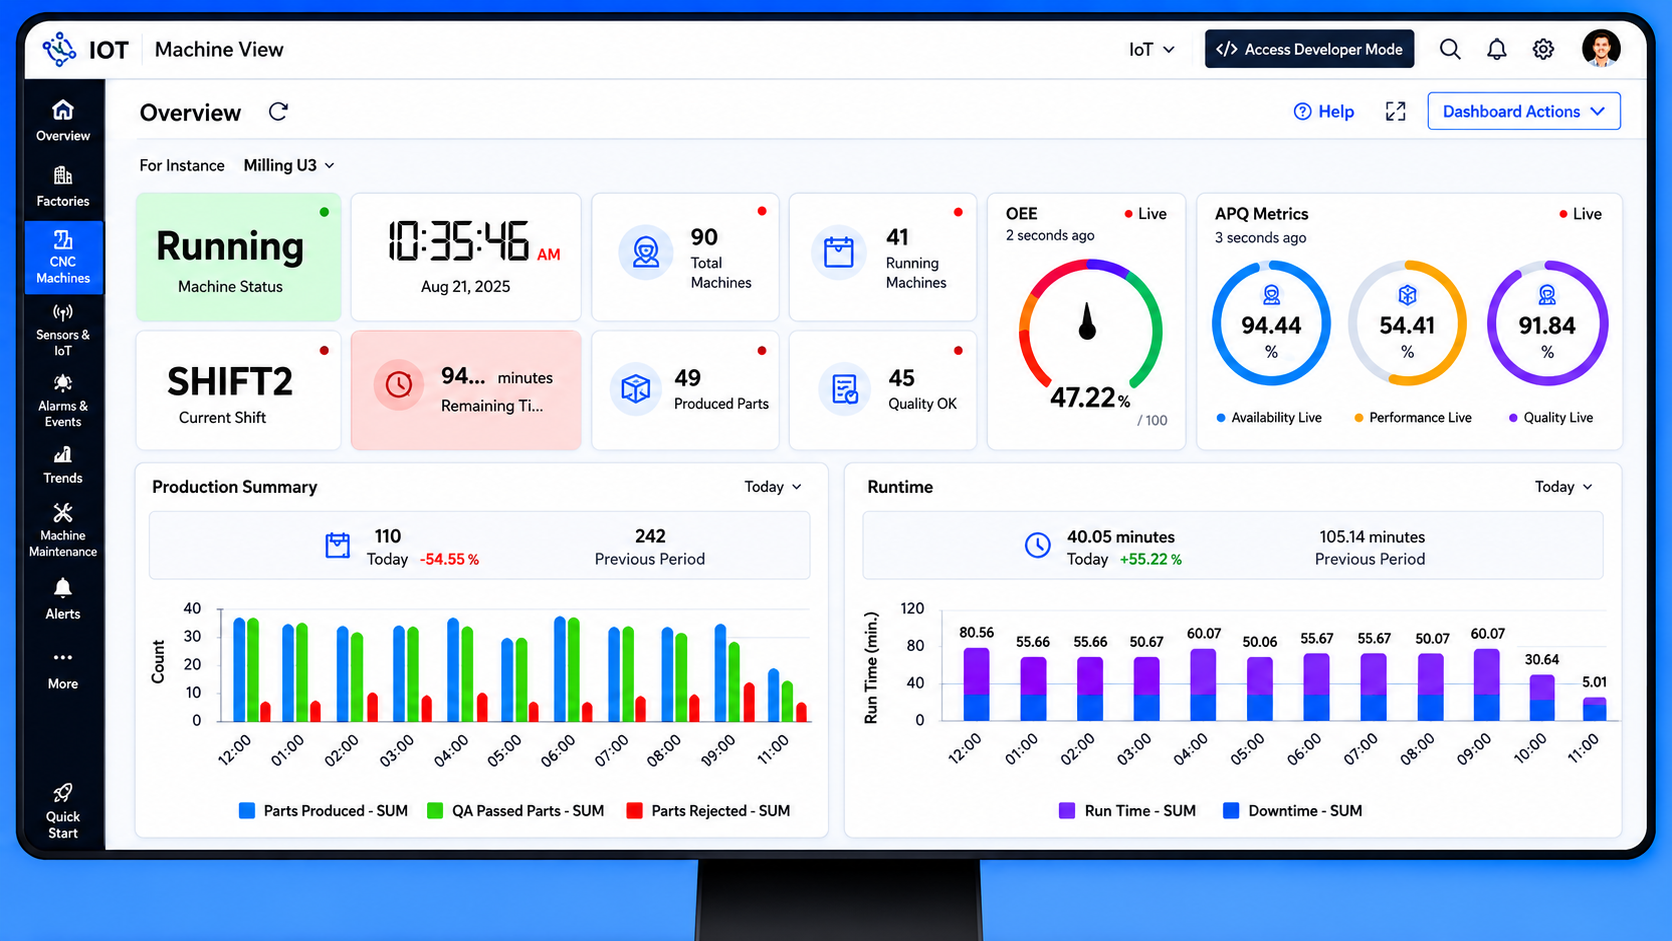
Task: Toggle Parts Rejected - SUM legend
Action: click(708, 811)
